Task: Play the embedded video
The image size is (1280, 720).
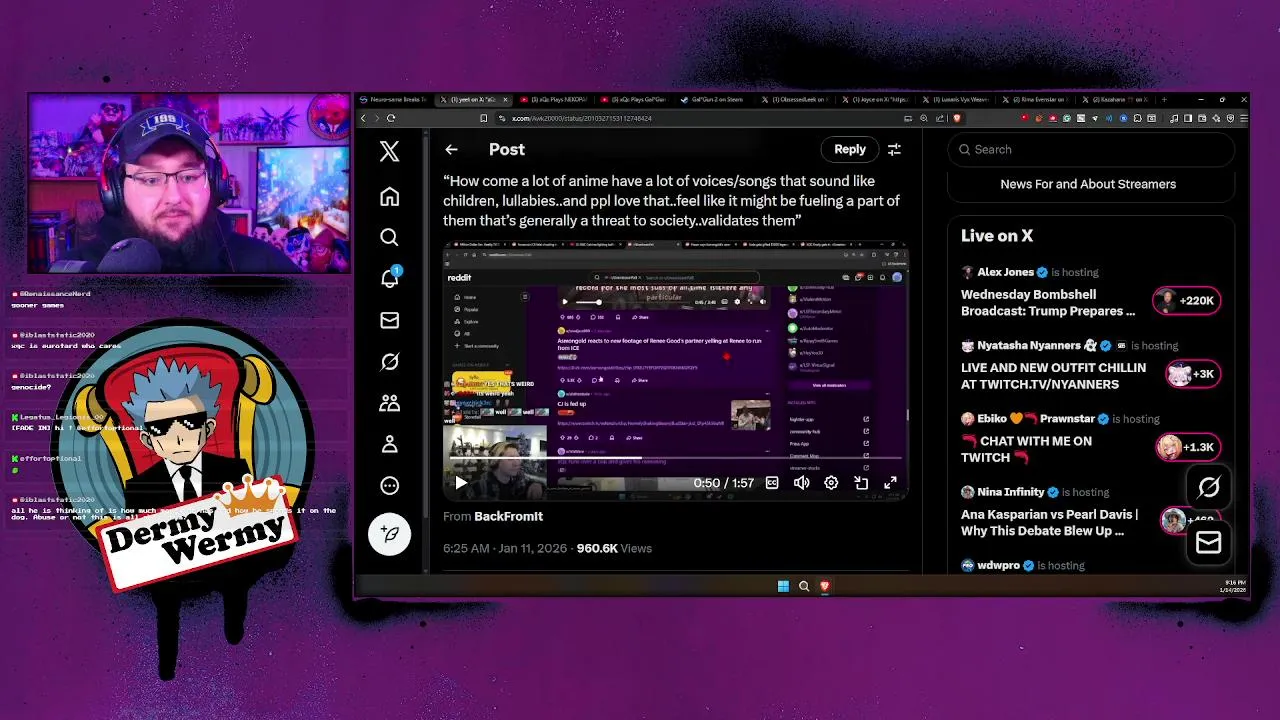Action: tap(460, 483)
